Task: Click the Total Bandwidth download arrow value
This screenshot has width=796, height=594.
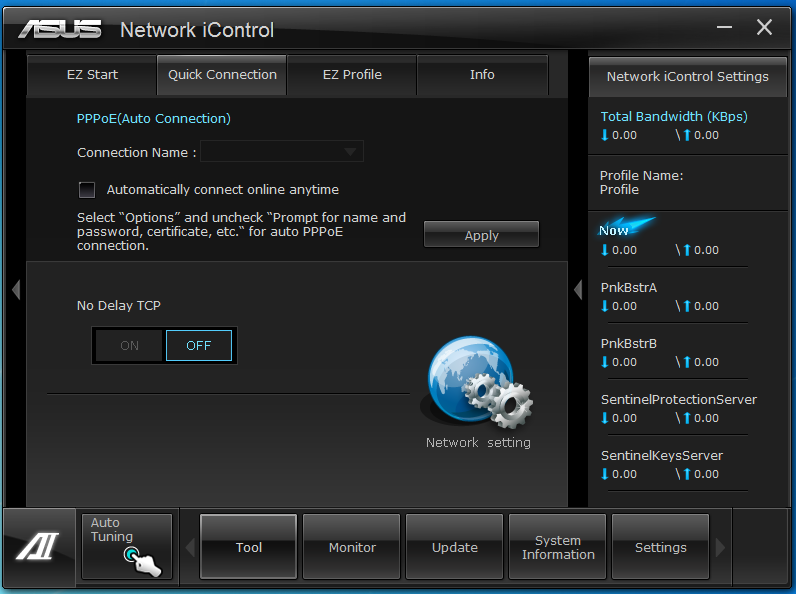Action: (618, 135)
